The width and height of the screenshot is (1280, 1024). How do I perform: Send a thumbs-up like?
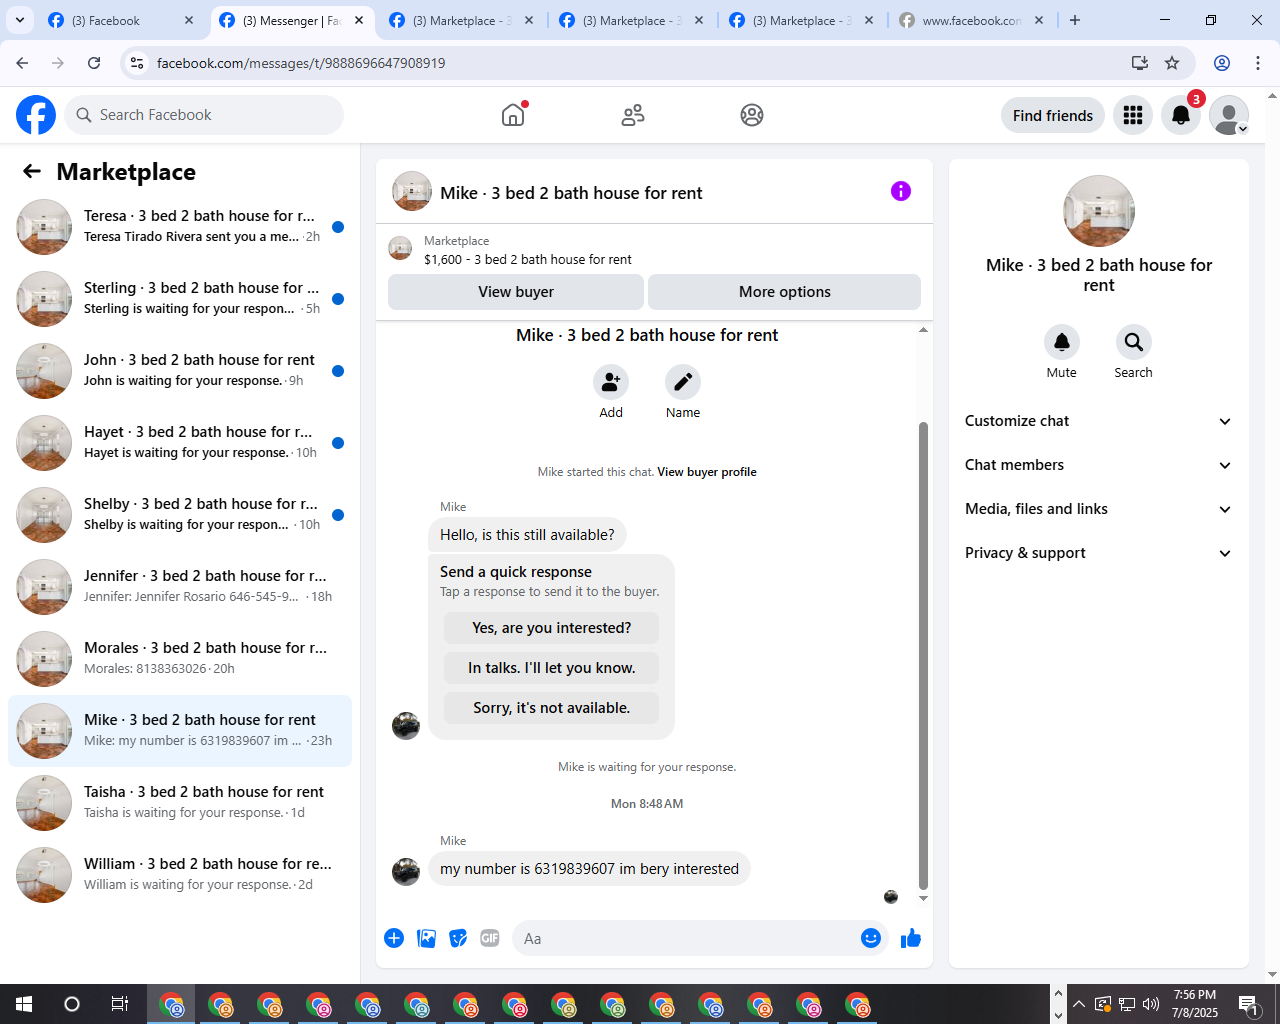(x=911, y=938)
